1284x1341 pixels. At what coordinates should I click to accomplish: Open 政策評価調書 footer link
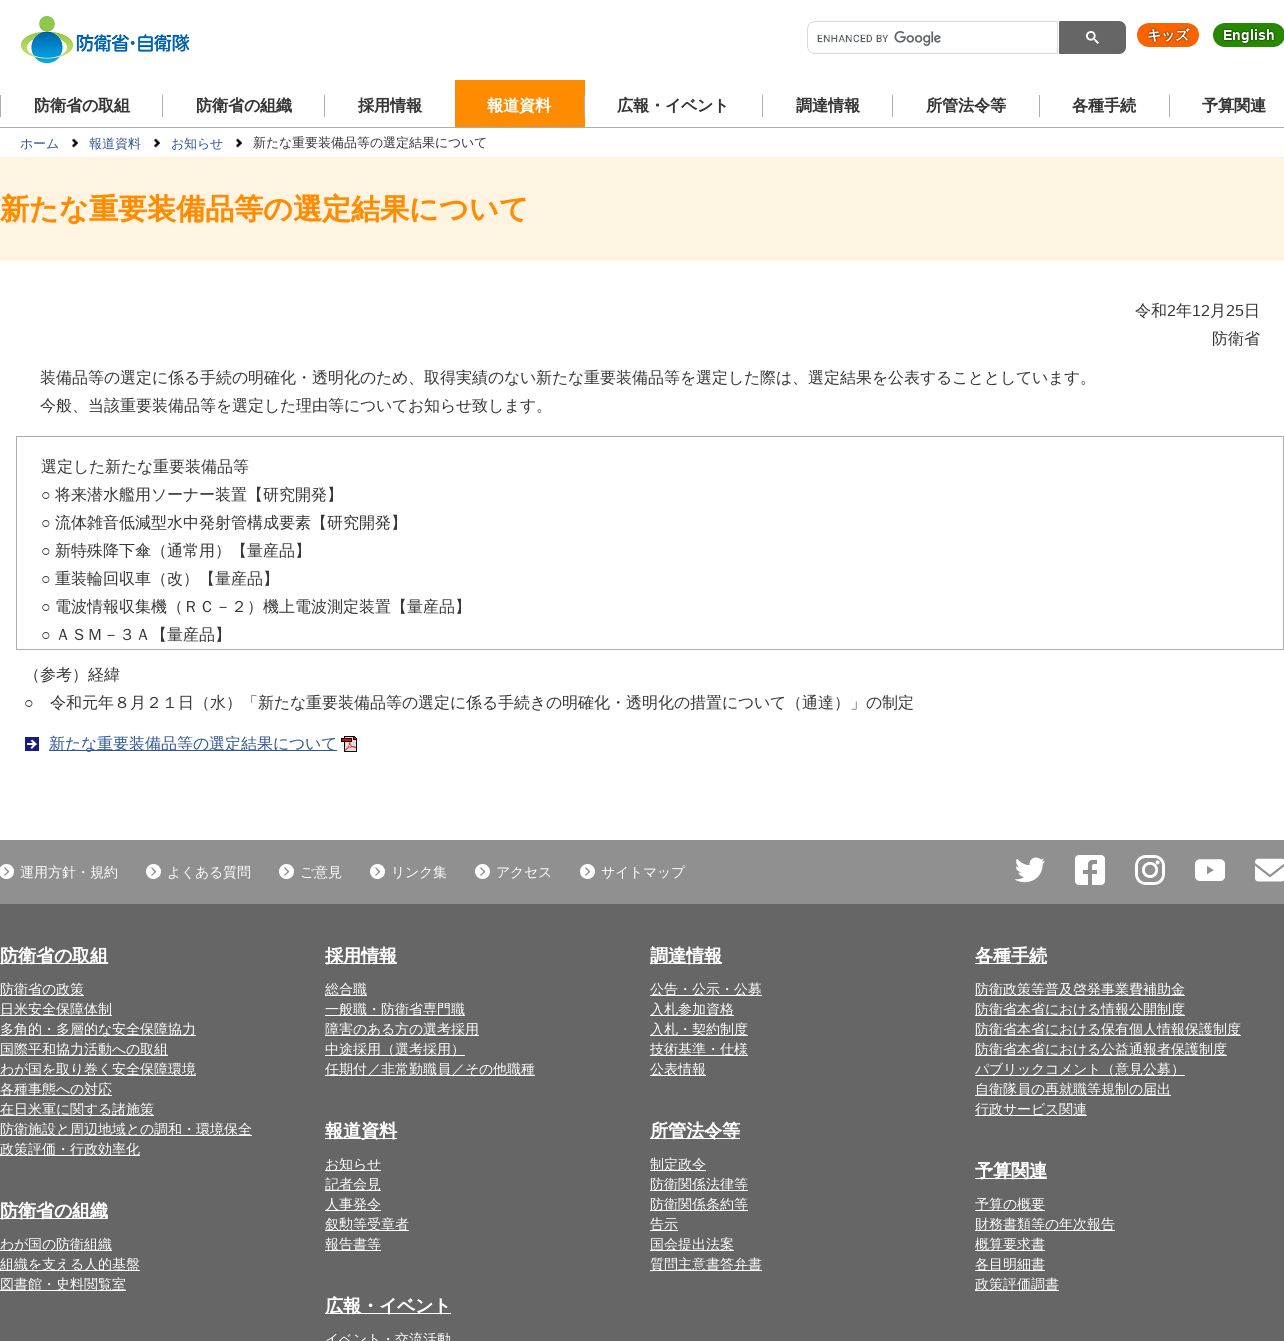(x=1017, y=1285)
